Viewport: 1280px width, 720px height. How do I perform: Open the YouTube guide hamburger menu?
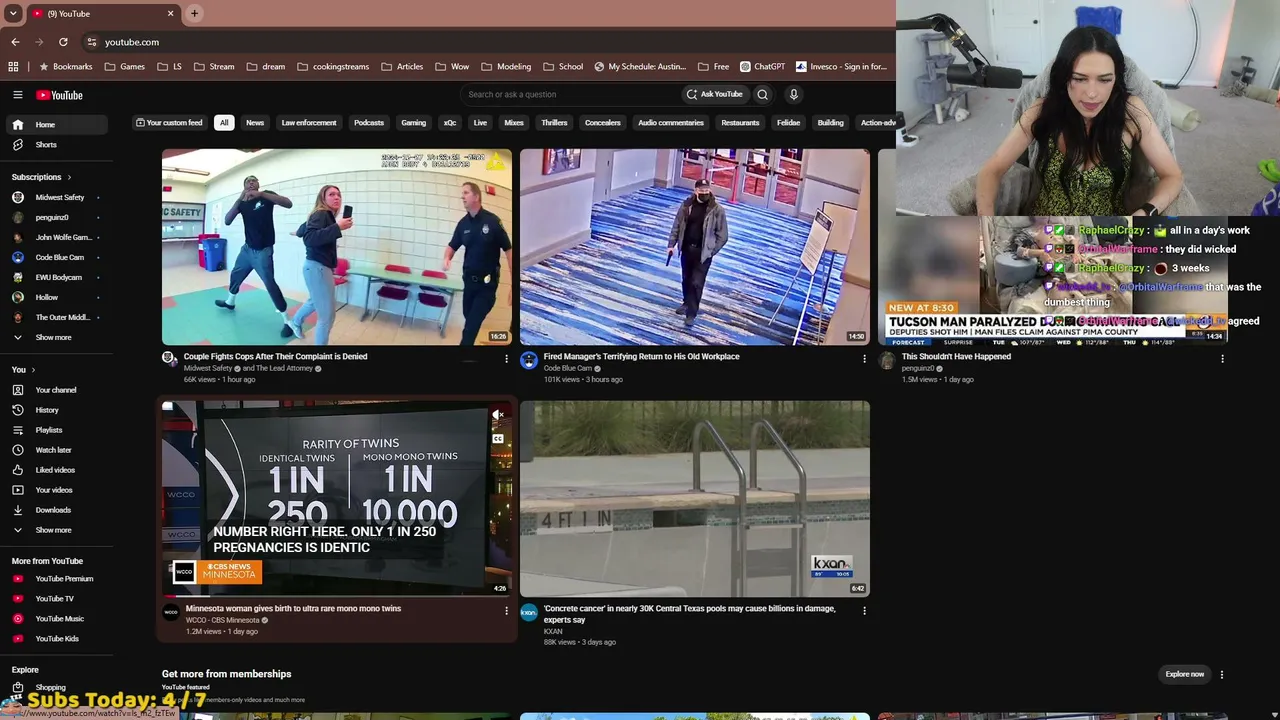pos(17,95)
